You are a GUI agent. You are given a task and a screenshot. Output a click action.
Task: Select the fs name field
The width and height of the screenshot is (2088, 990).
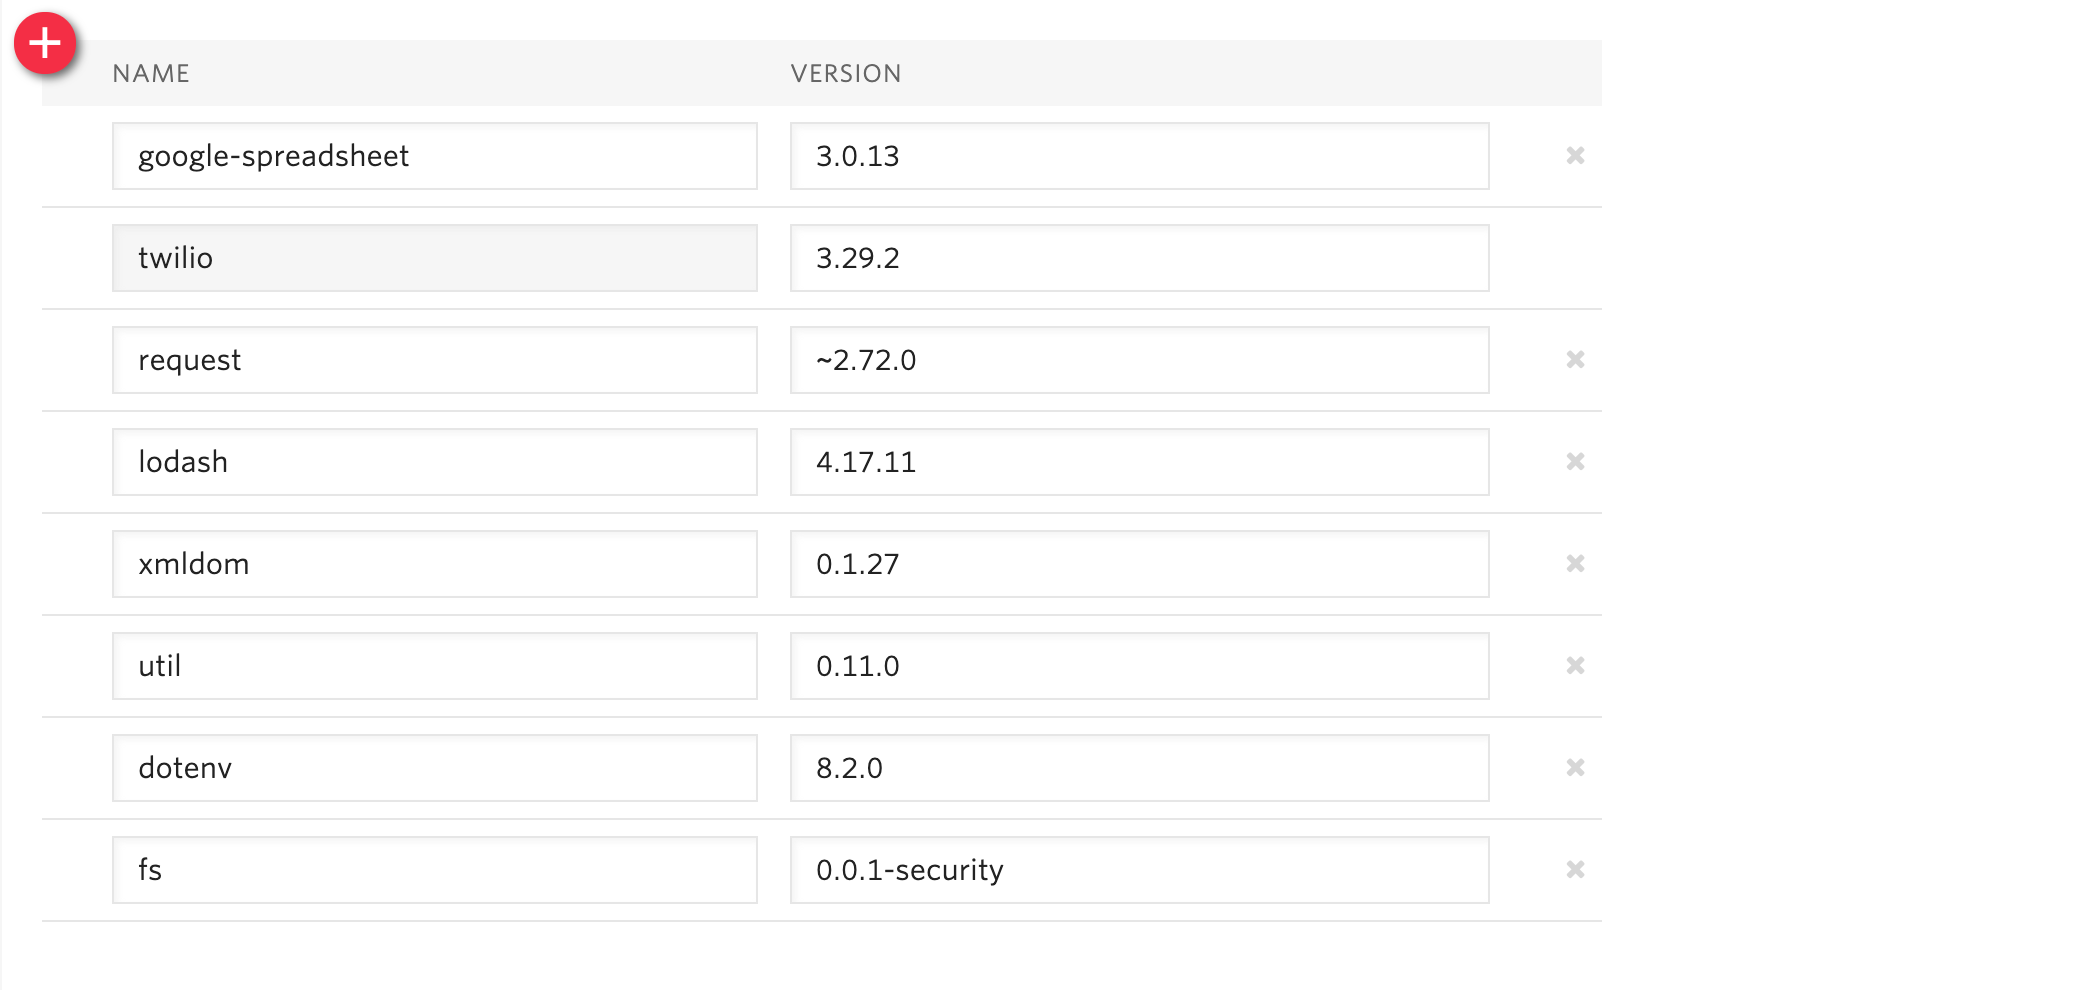(x=435, y=870)
